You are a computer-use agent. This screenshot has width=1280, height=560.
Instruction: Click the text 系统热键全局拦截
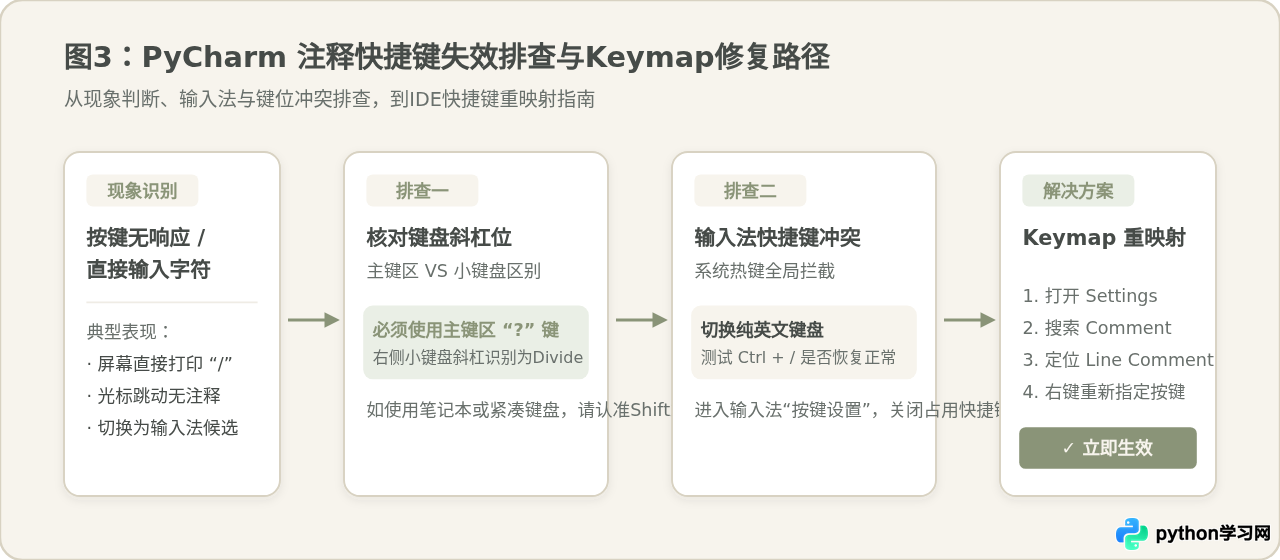tap(764, 271)
